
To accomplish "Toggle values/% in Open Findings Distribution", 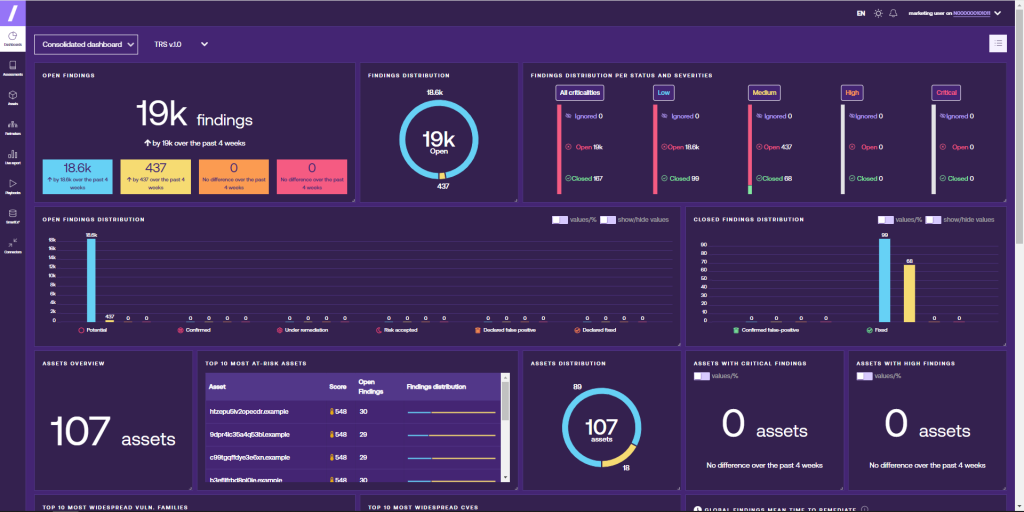I will 560,220.
